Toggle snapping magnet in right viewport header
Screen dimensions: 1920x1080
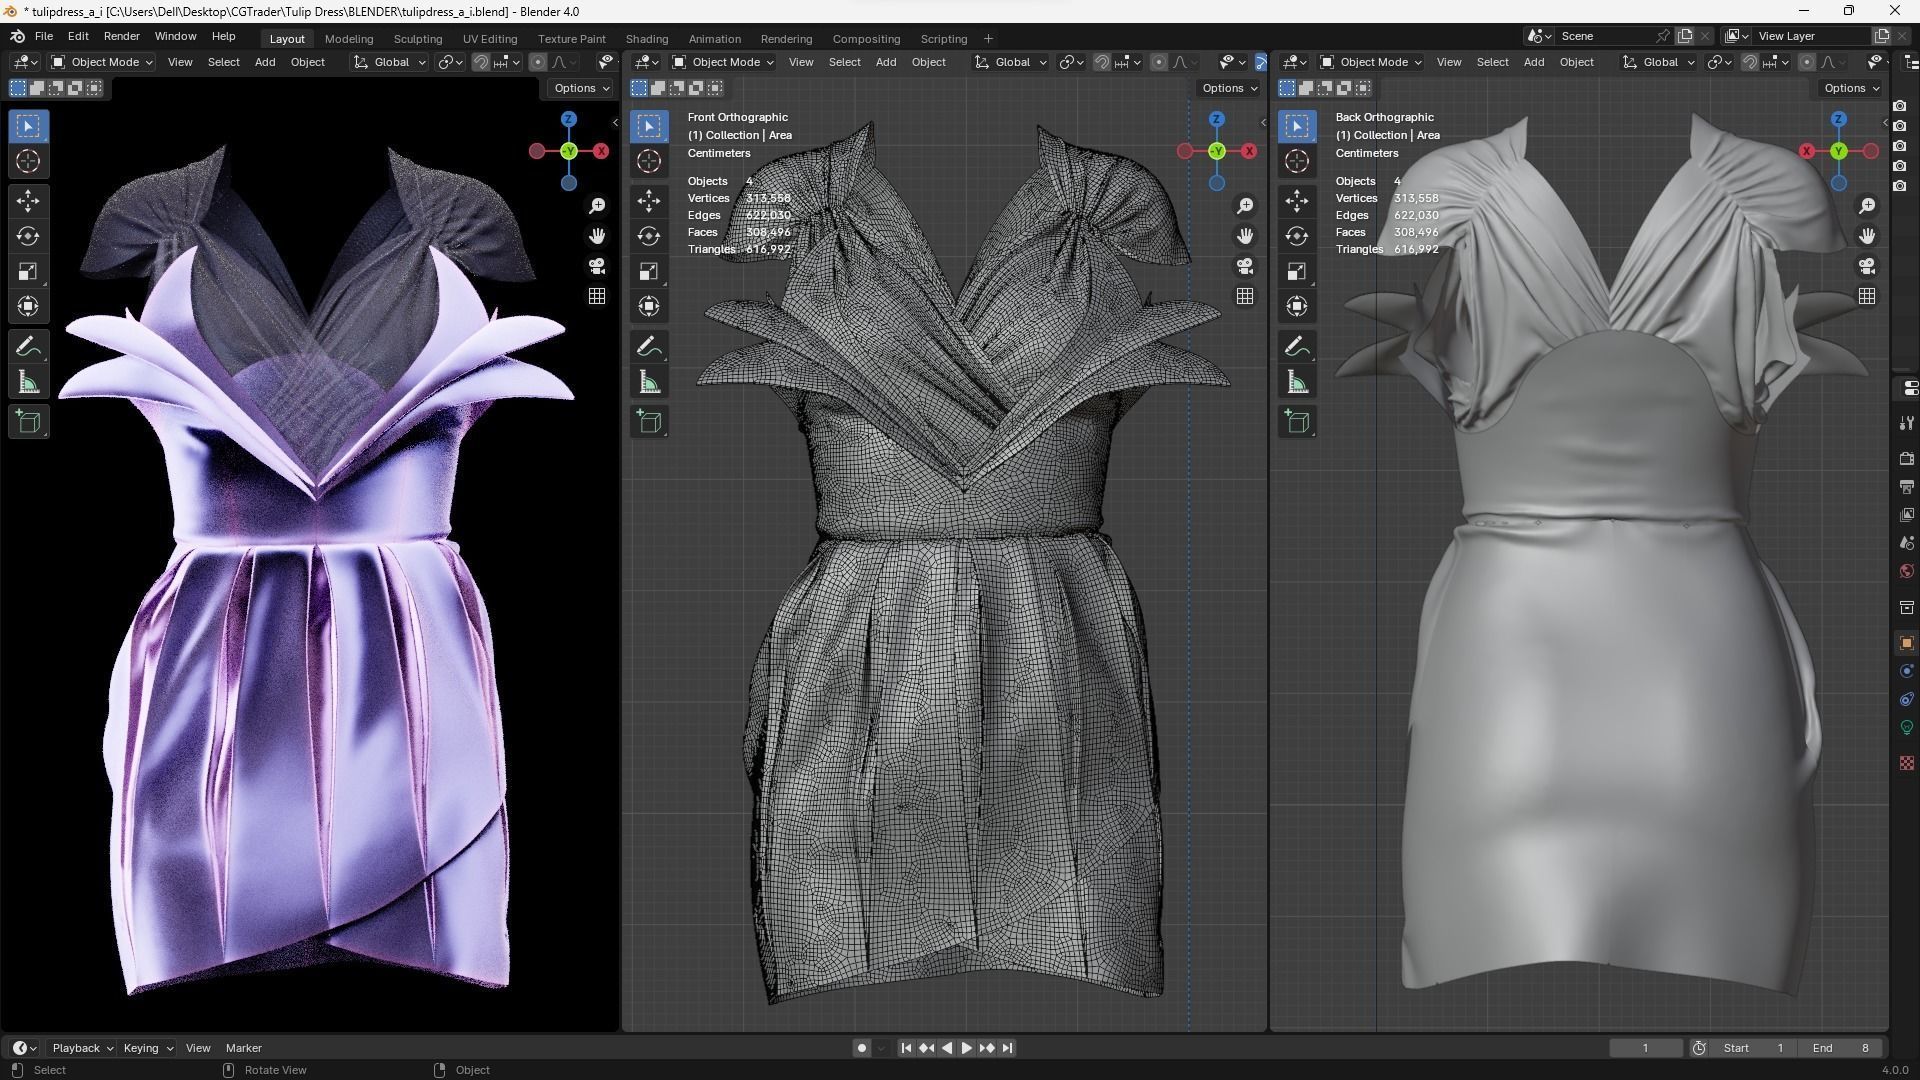[1750, 62]
